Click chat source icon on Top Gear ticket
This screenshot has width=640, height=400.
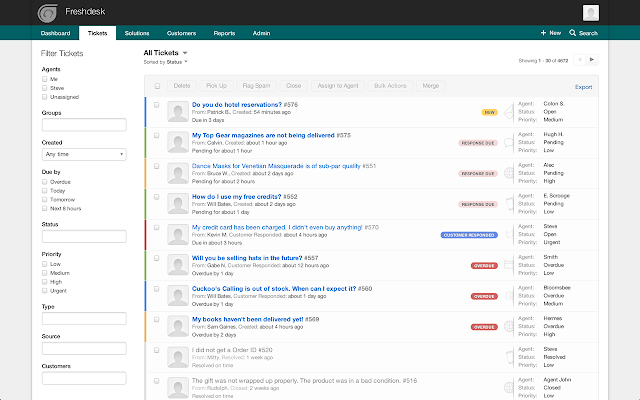tap(509, 142)
